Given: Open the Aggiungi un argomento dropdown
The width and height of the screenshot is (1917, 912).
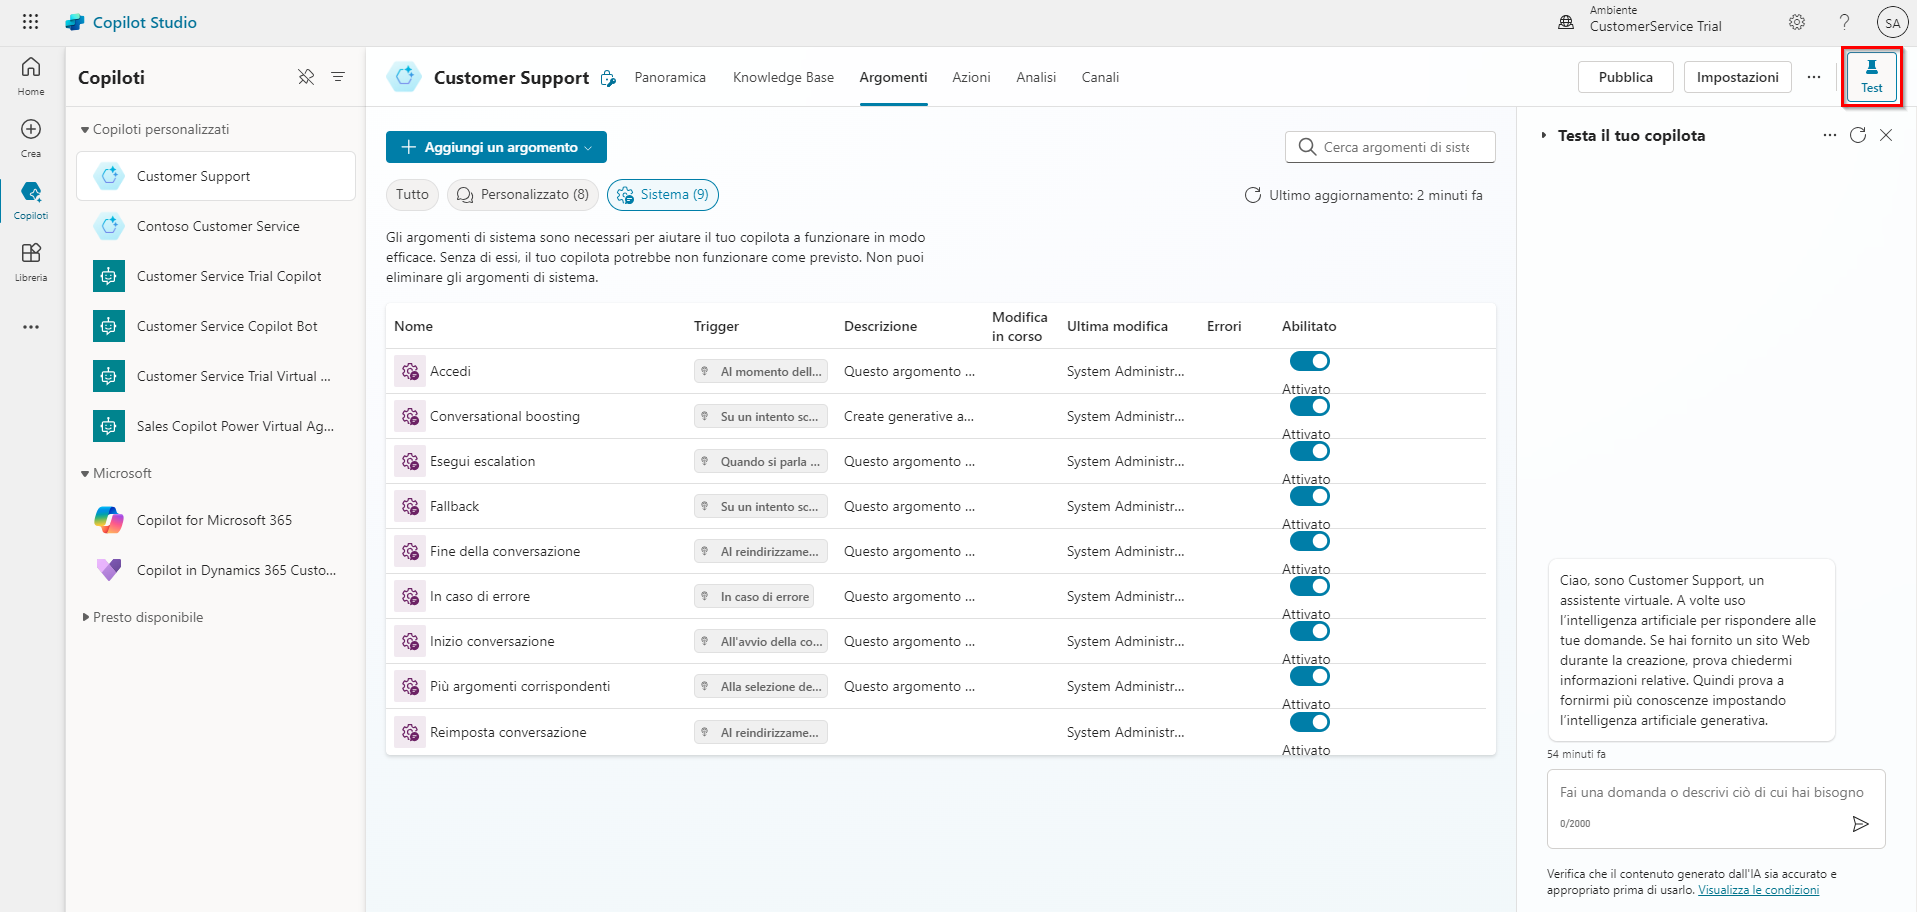Looking at the screenshot, I should pos(496,147).
